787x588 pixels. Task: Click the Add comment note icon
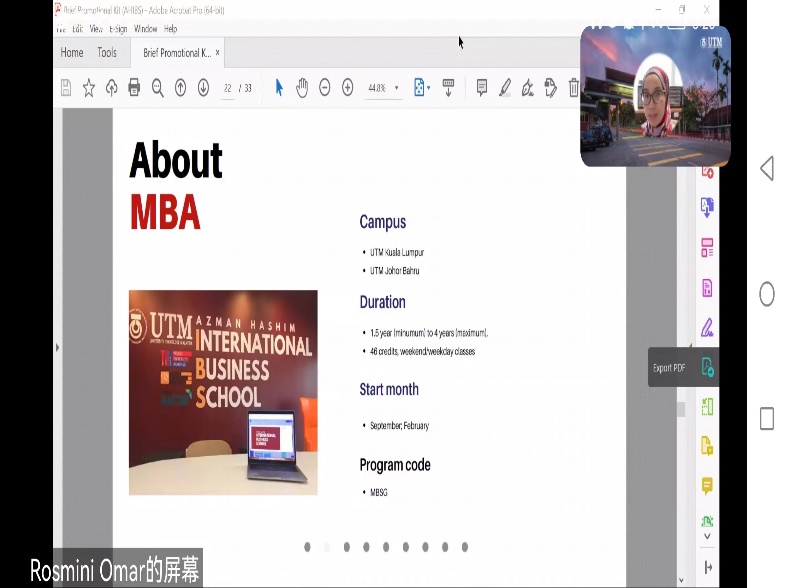click(x=481, y=88)
